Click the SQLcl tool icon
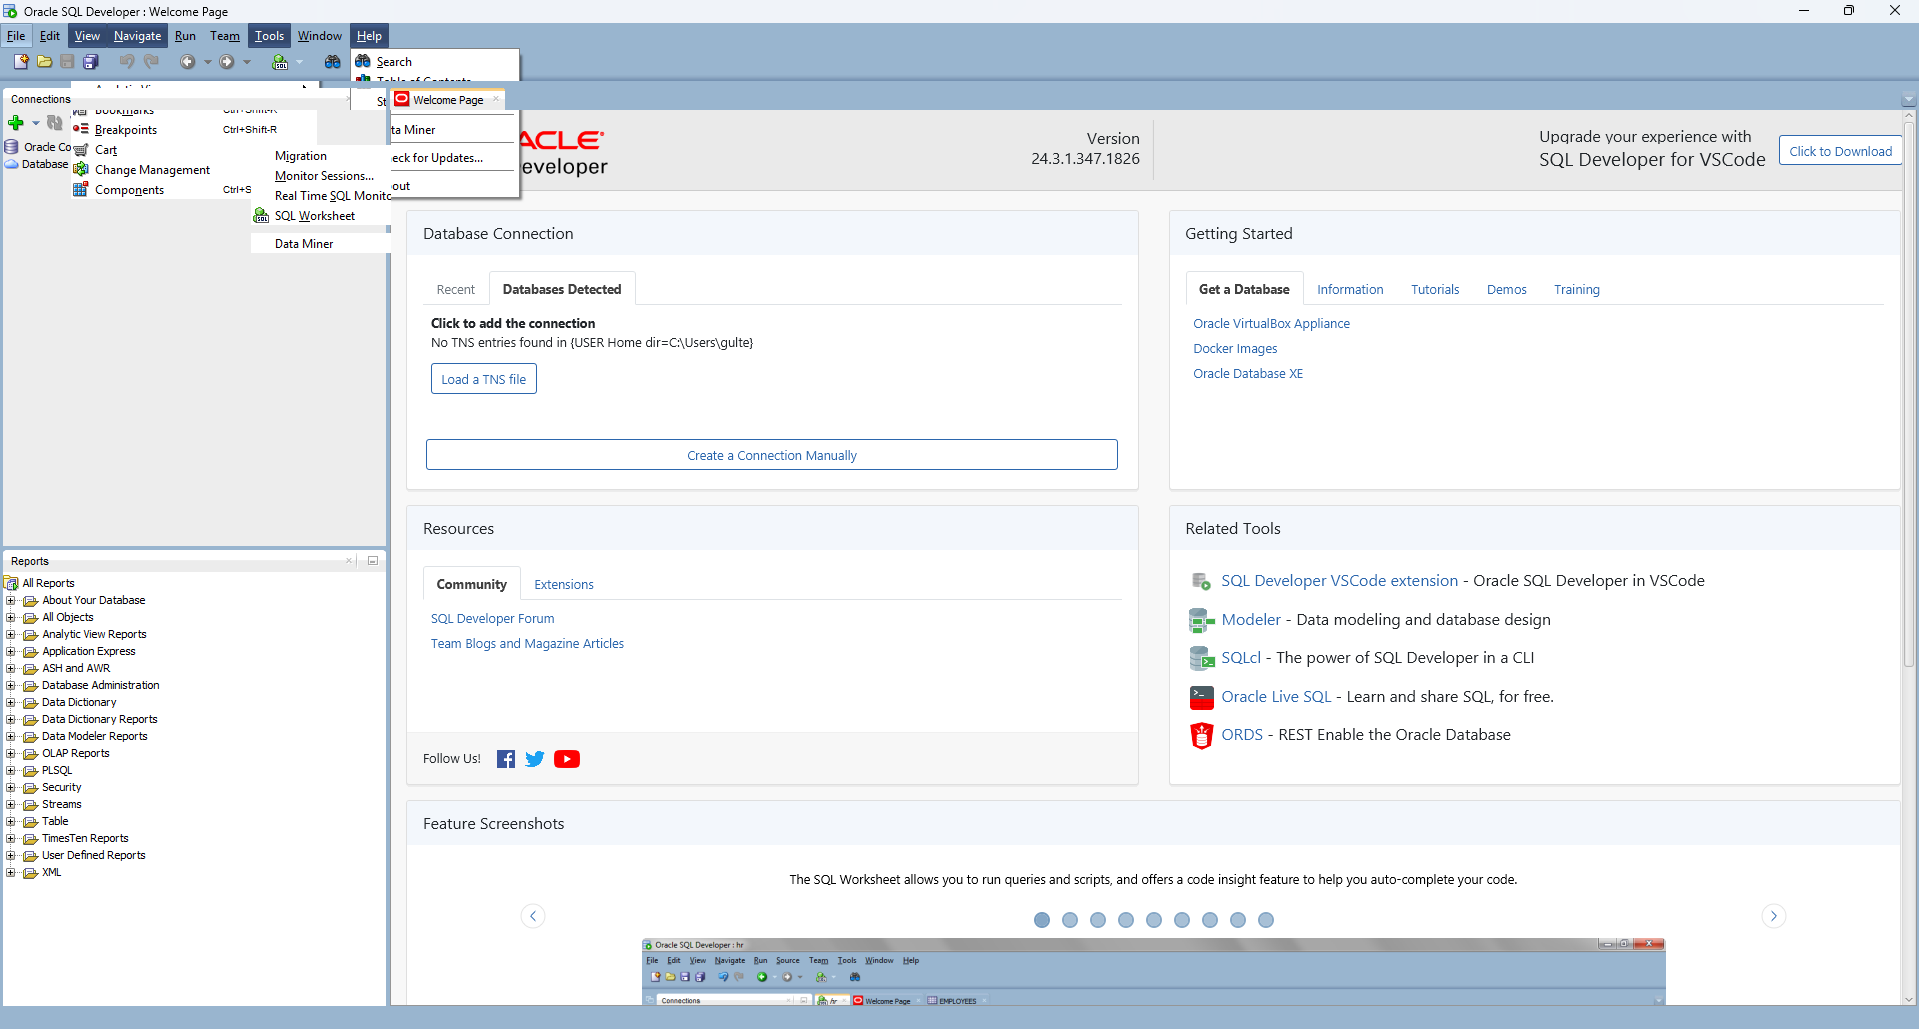1919x1029 pixels. (1201, 658)
